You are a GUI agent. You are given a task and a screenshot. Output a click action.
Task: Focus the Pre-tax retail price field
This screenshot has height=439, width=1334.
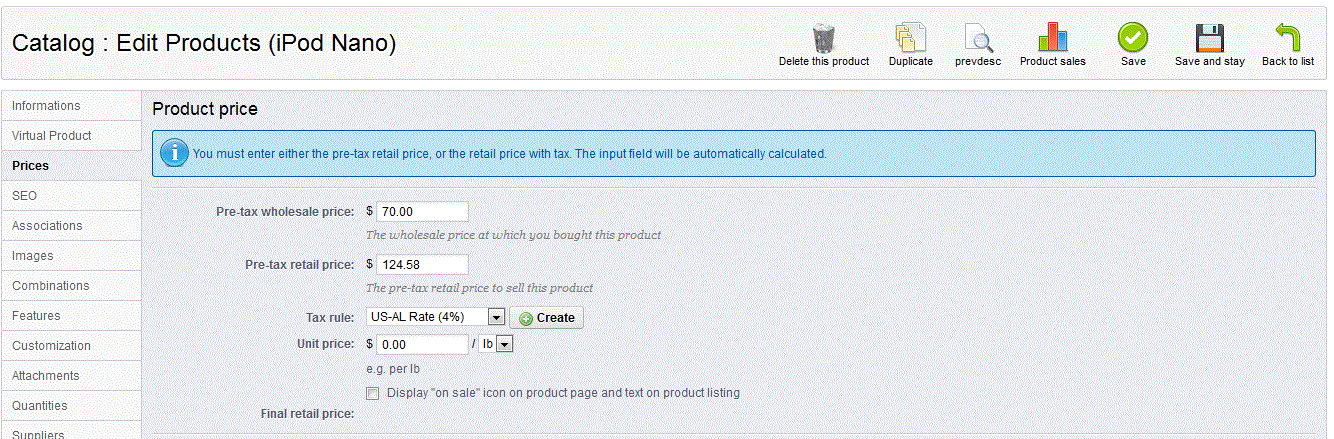point(422,264)
